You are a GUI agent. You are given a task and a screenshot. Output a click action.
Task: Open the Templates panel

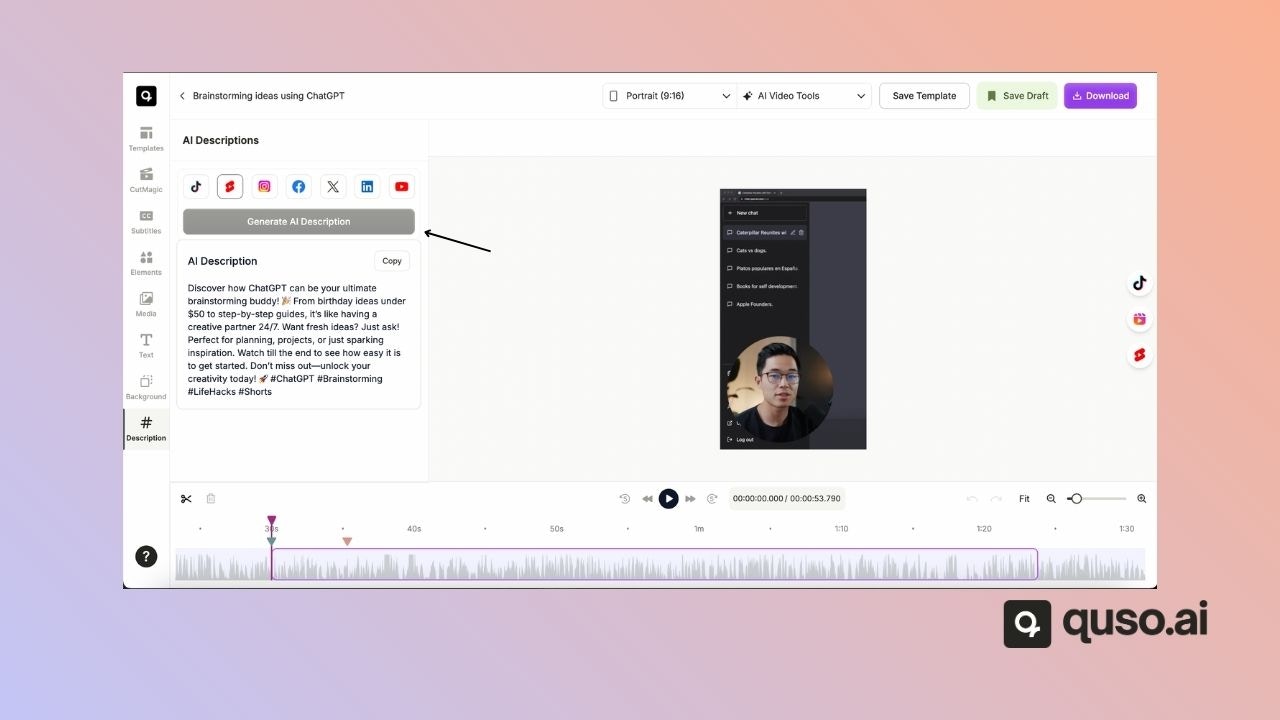pyautogui.click(x=146, y=139)
